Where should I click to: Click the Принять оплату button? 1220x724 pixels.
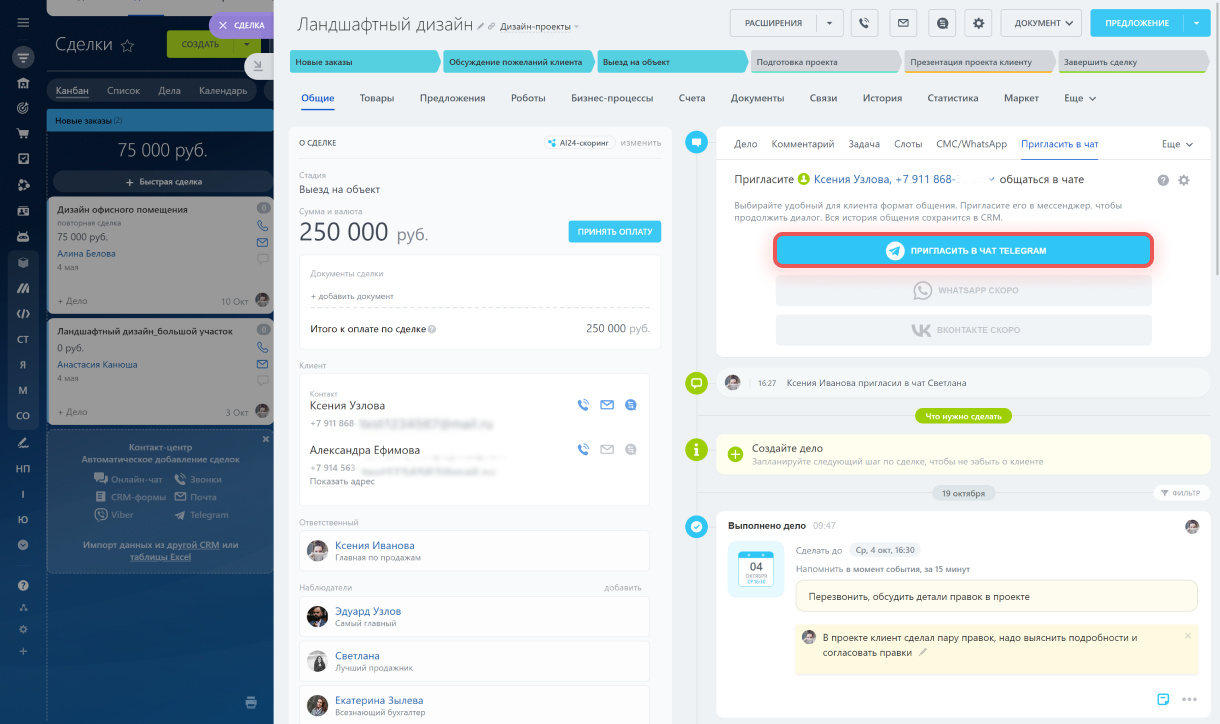(x=614, y=232)
